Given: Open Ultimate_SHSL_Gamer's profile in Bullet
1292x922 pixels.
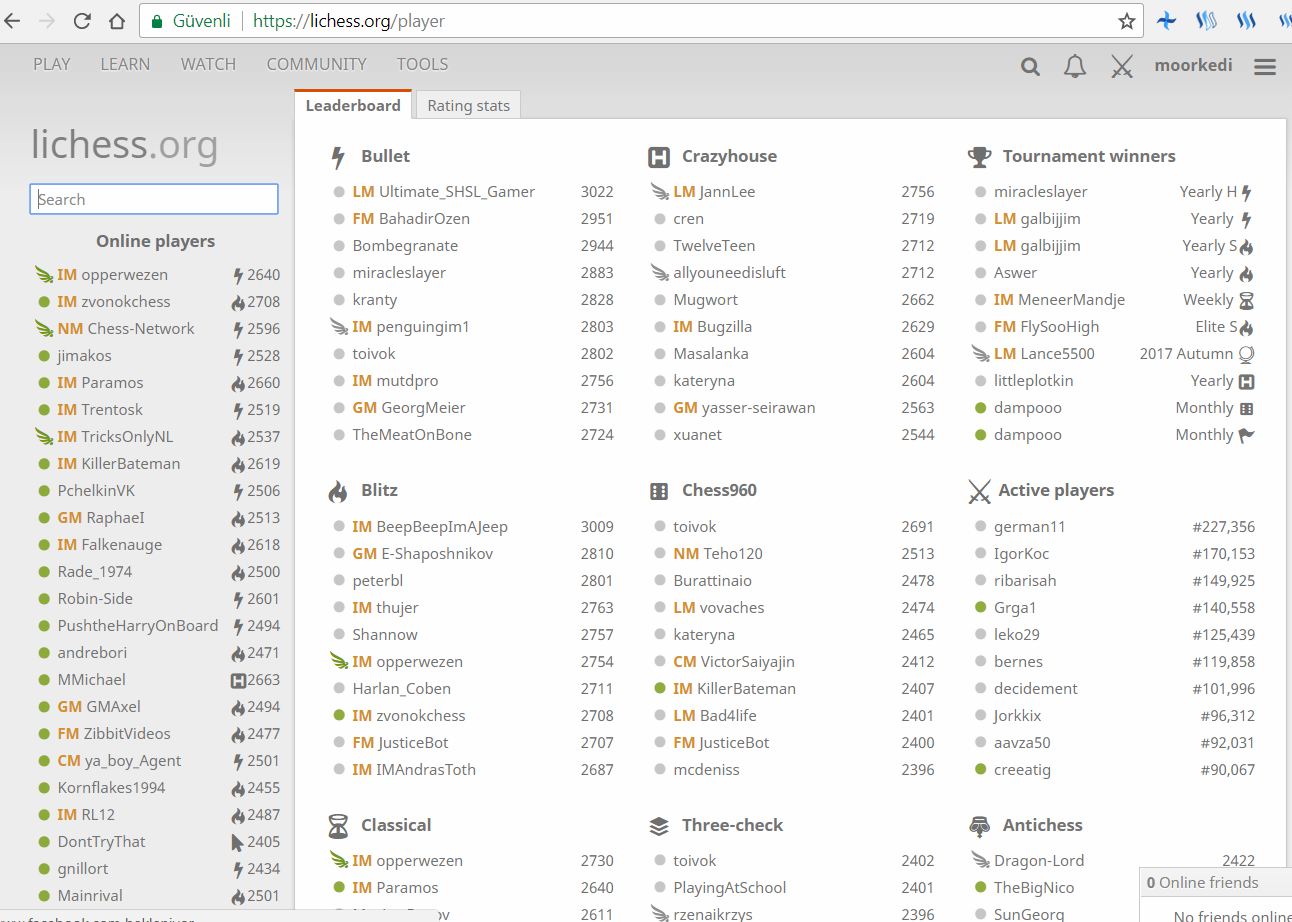Looking at the screenshot, I should coord(444,192).
